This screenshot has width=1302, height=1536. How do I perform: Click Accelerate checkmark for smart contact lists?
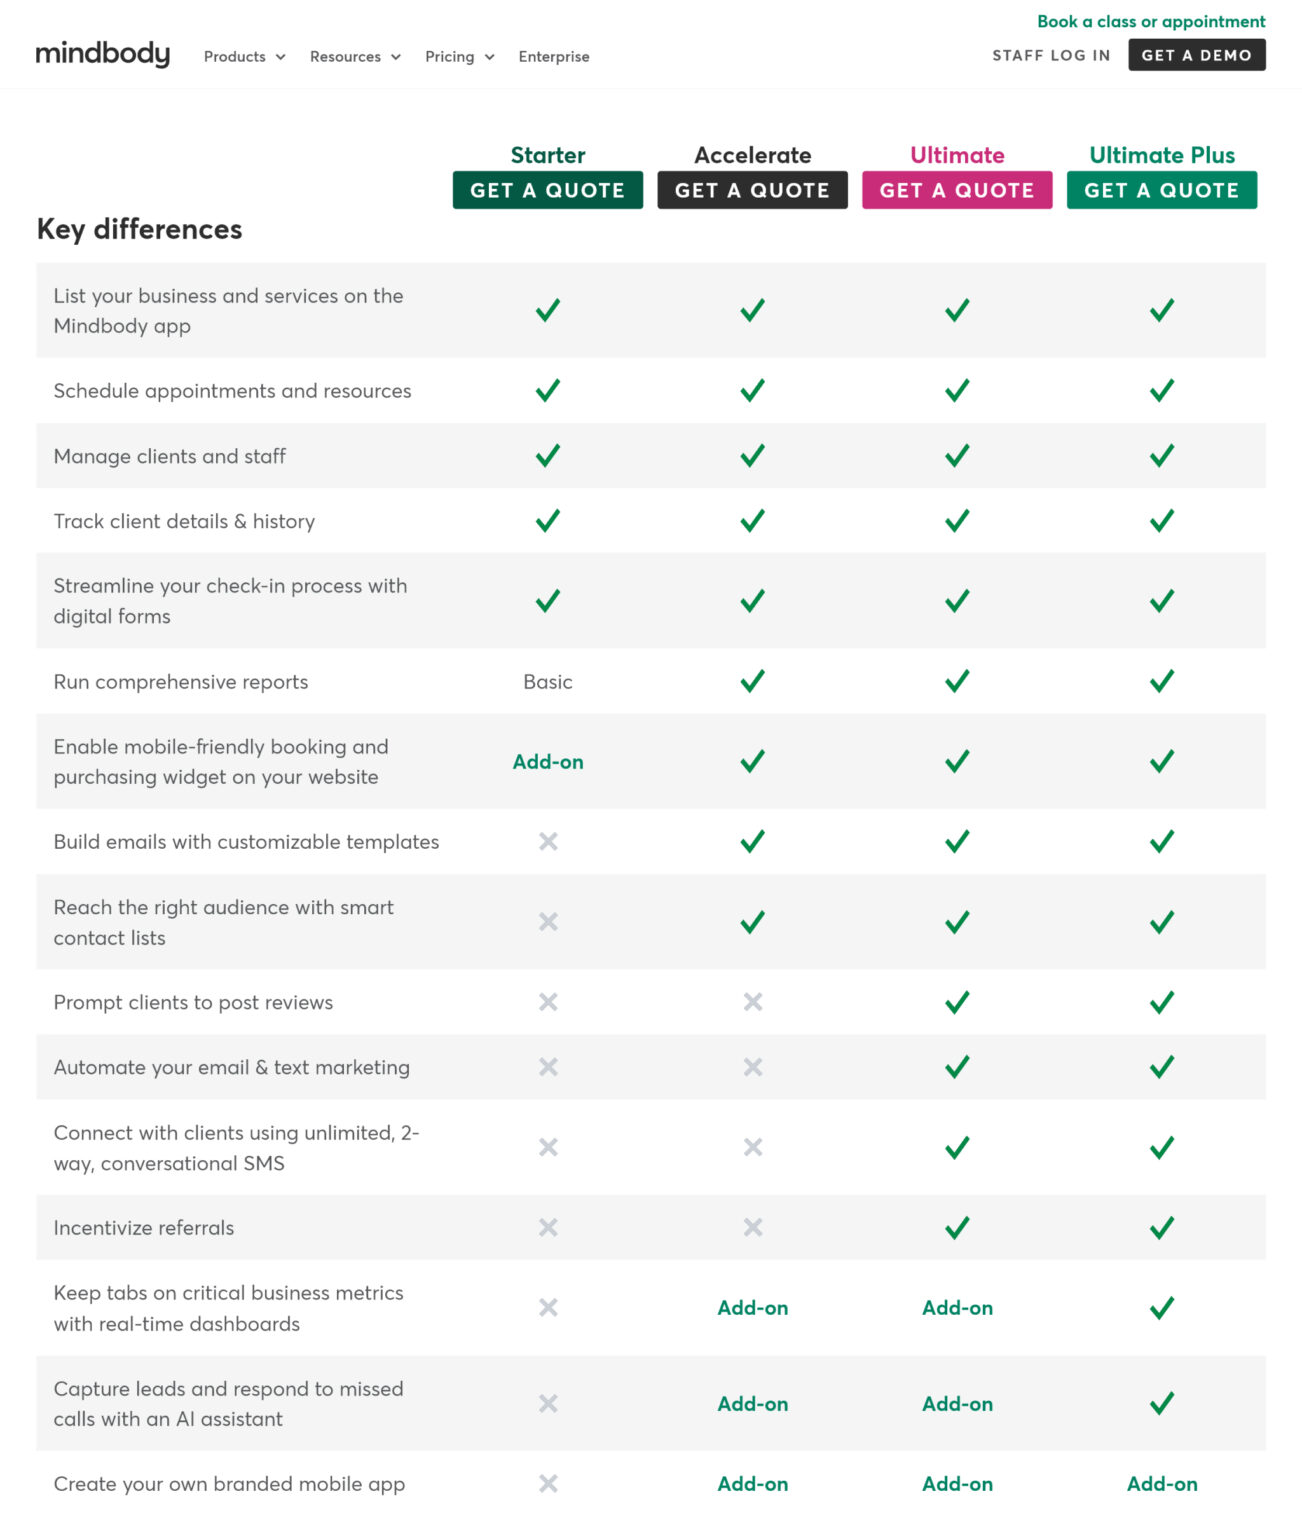tap(753, 922)
